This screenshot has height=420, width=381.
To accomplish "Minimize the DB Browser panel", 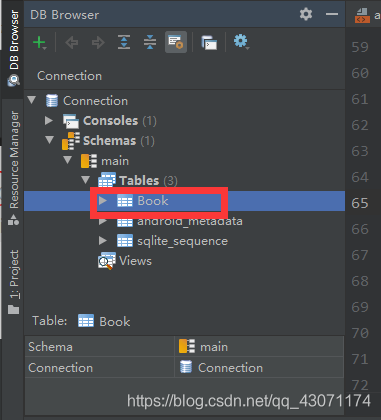I will click(332, 14).
